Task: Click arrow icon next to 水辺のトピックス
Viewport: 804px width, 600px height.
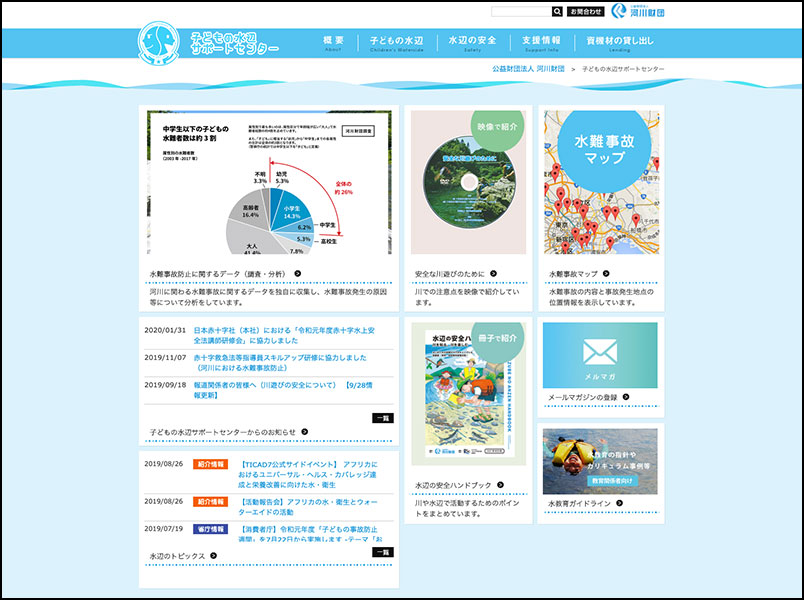Action: pyautogui.click(x=214, y=556)
